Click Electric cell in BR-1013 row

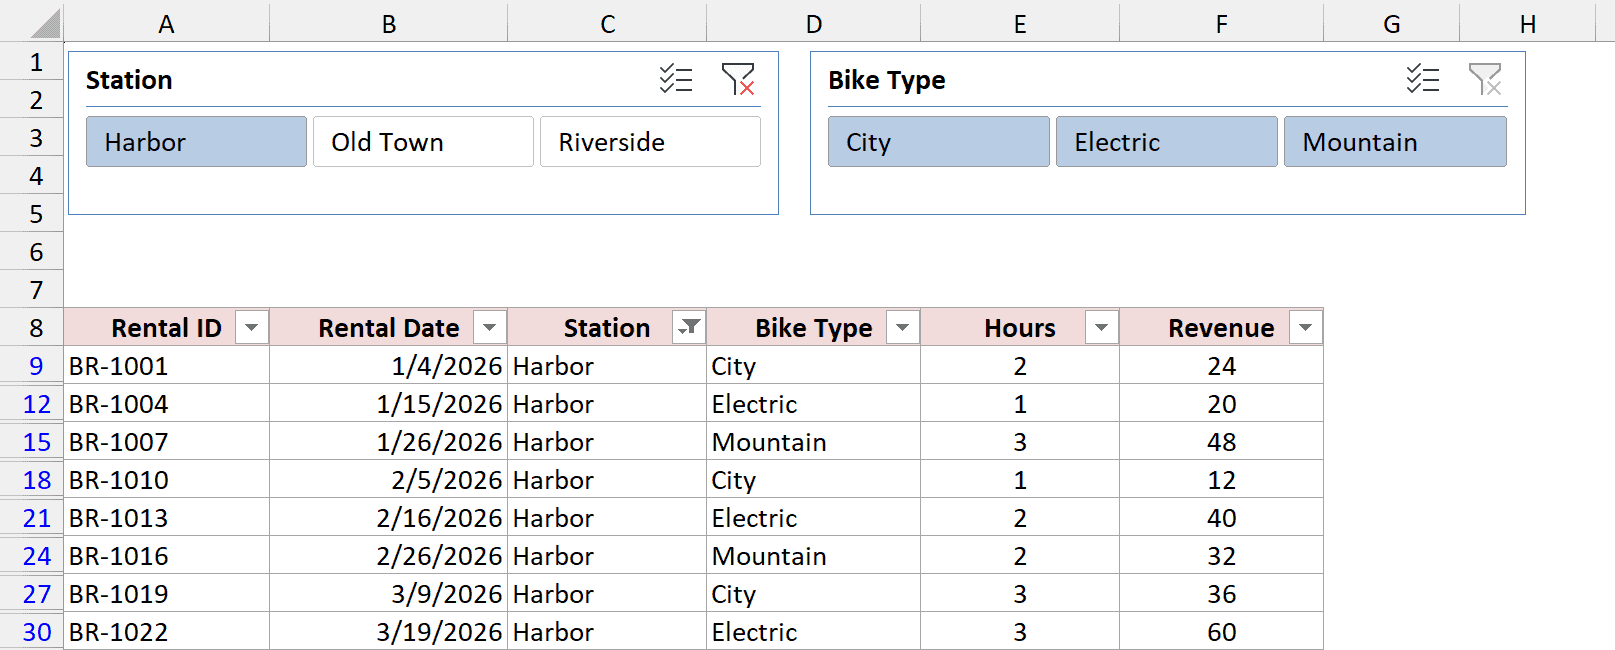(814, 517)
